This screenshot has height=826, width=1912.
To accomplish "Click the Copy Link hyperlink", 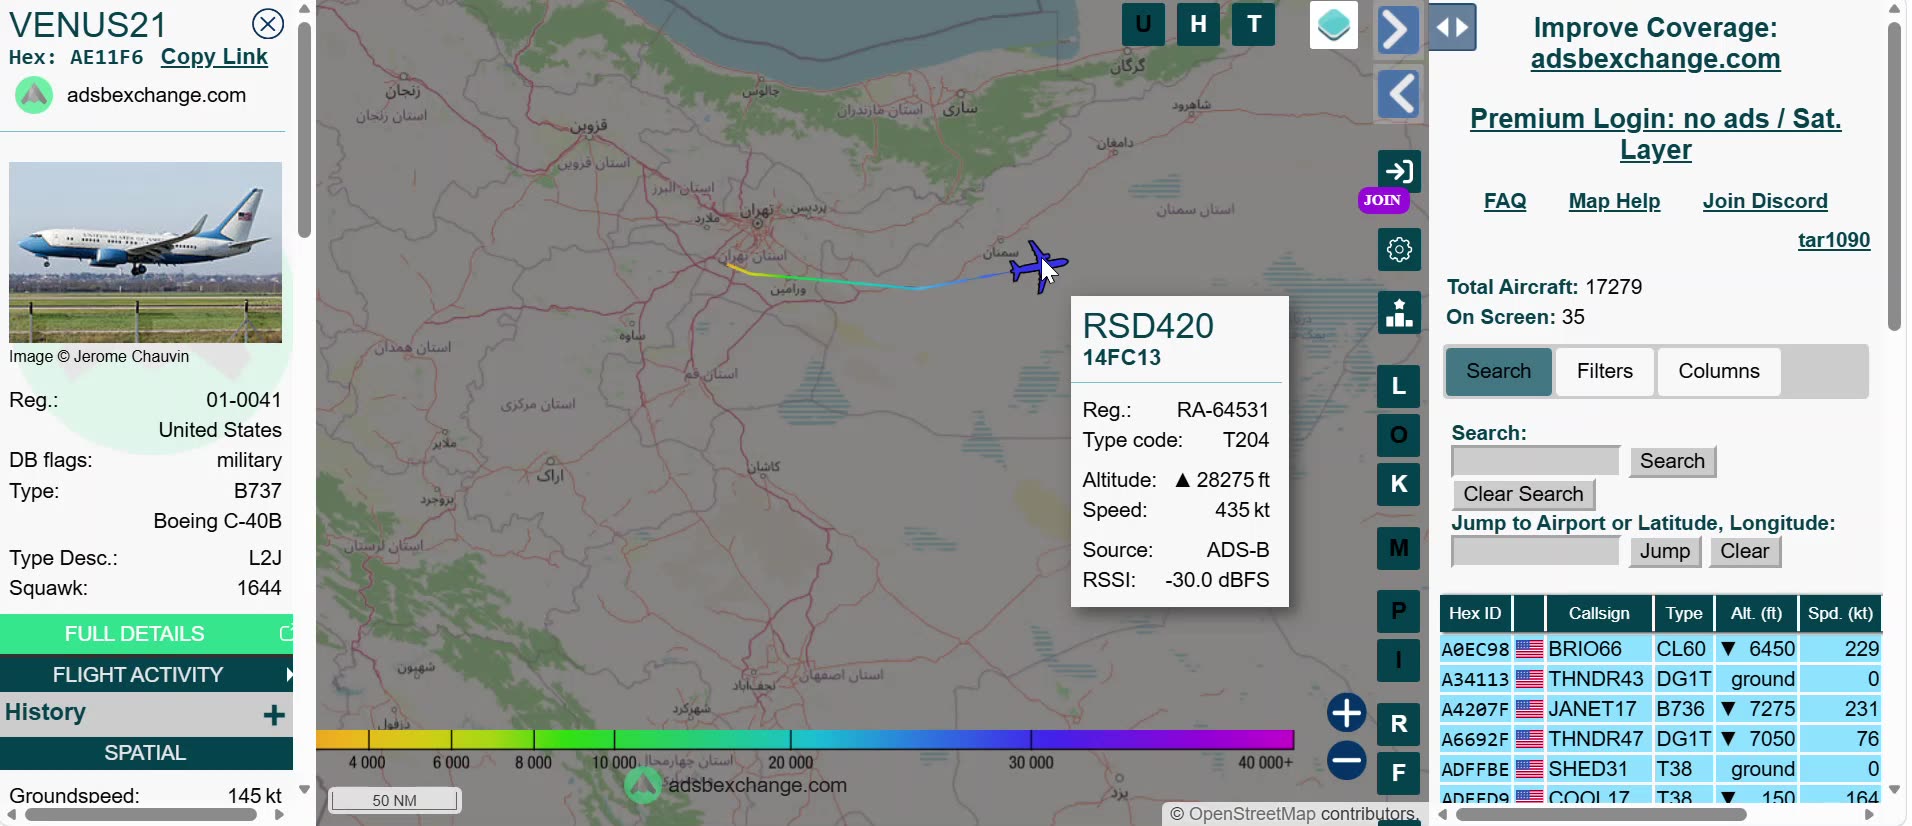I will coord(214,57).
